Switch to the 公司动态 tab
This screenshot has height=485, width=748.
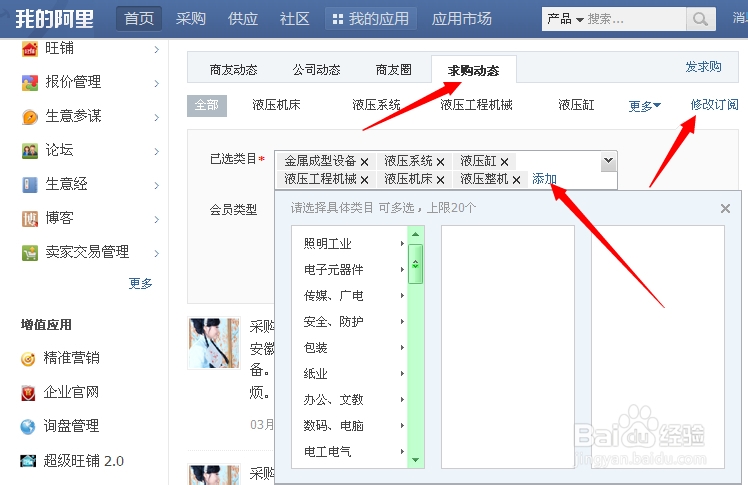pos(316,70)
